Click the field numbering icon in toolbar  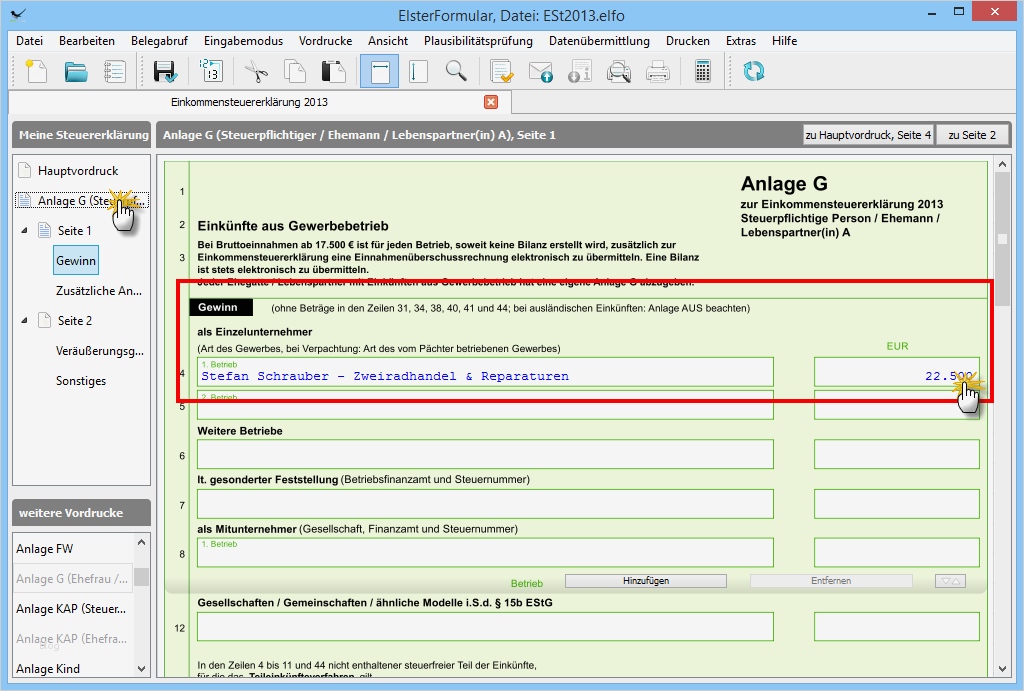pyautogui.click(x=211, y=71)
